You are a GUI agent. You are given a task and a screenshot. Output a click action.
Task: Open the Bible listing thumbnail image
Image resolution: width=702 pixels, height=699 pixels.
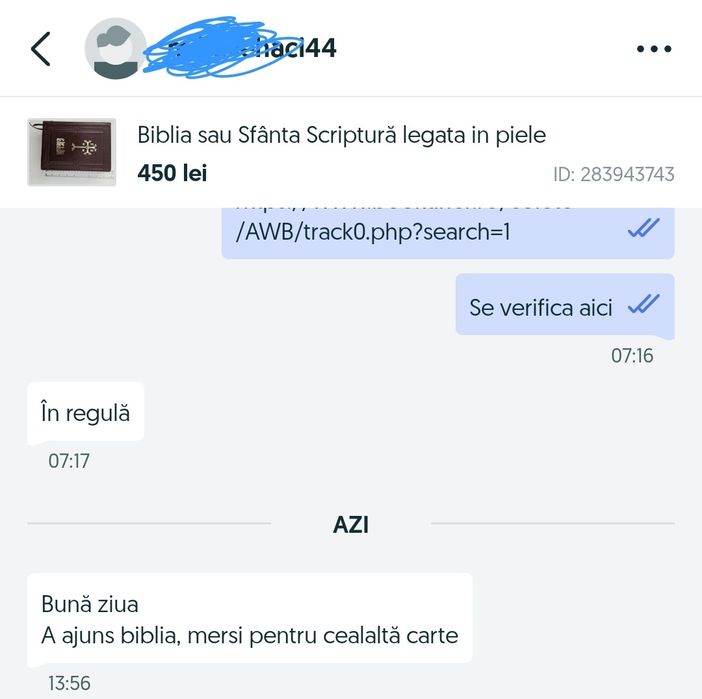[72, 152]
